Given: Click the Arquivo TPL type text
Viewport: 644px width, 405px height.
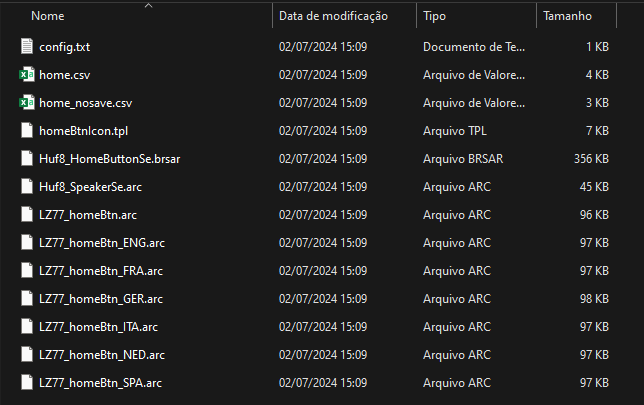Looking at the screenshot, I should (x=455, y=131).
